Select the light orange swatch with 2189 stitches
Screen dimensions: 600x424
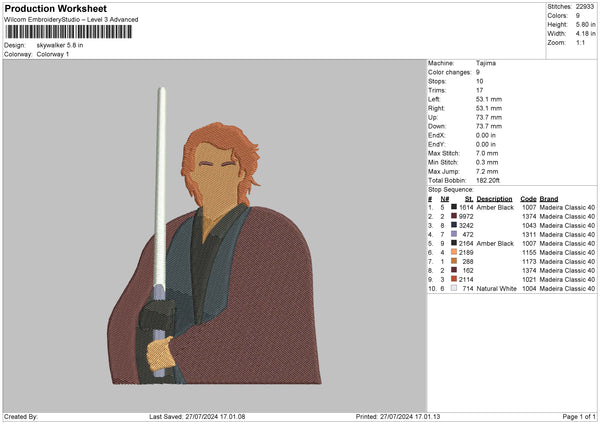tap(455, 252)
